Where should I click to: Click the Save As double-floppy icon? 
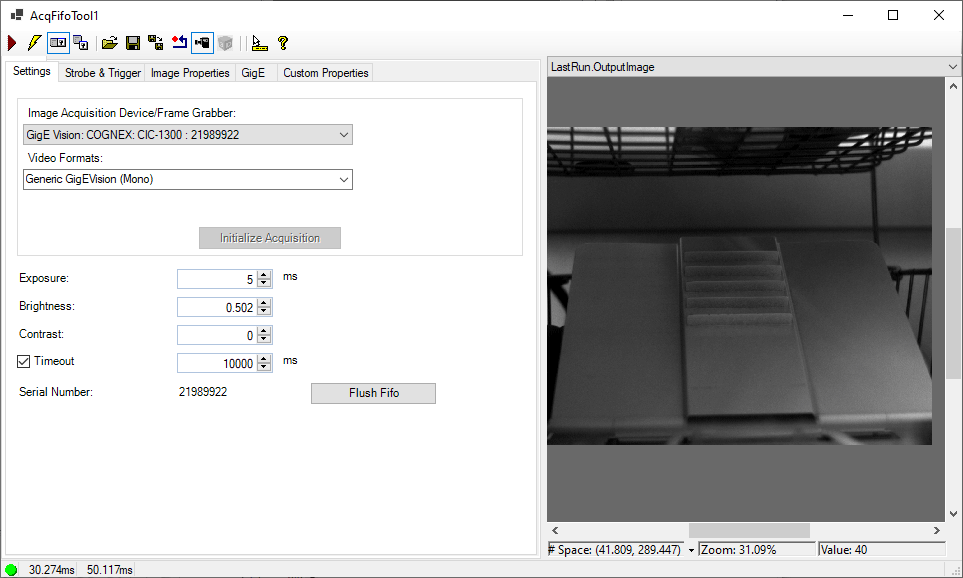click(x=156, y=43)
